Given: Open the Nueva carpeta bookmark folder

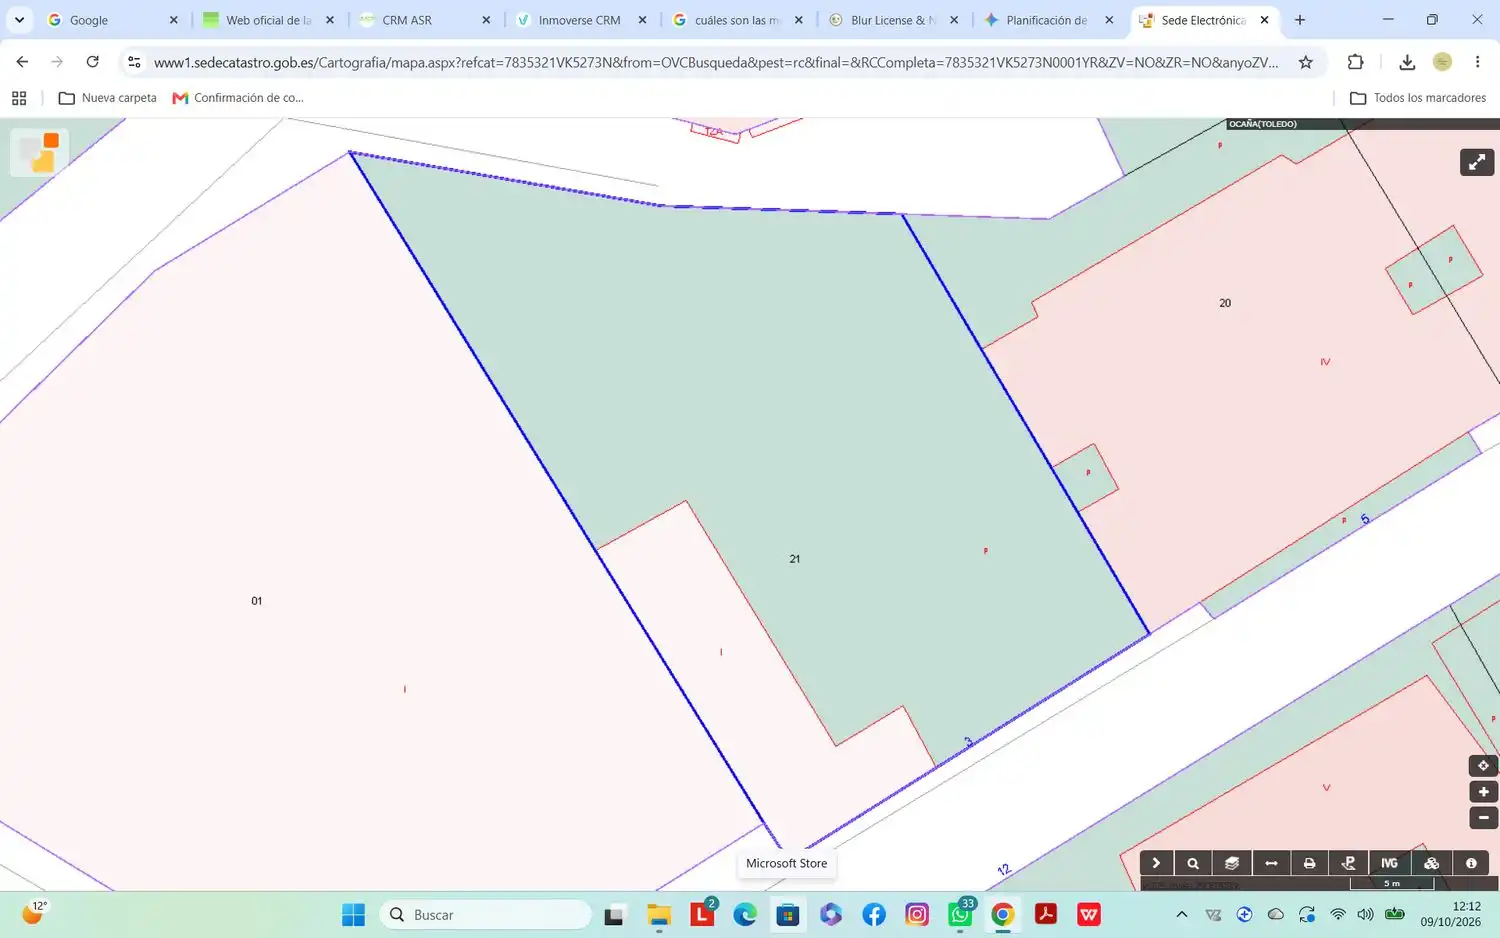Looking at the screenshot, I should [108, 98].
